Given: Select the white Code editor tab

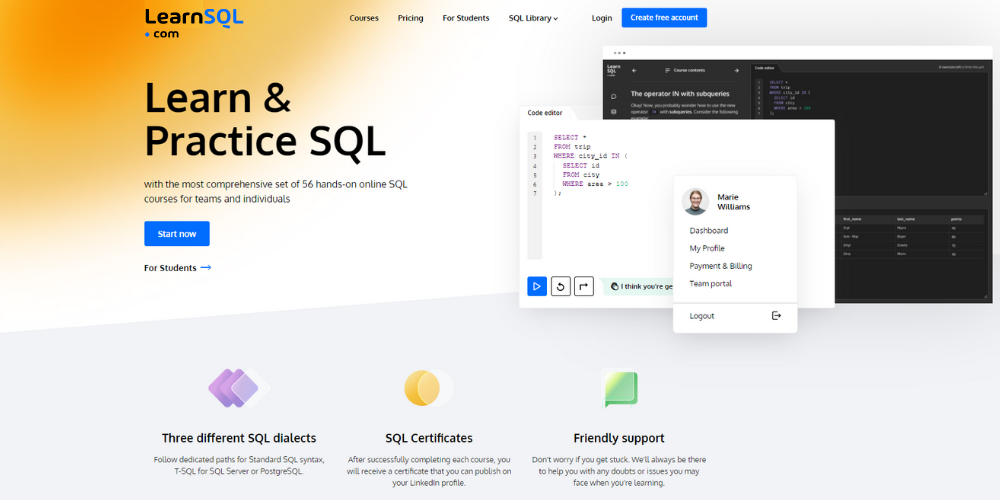Looking at the screenshot, I should tap(545, 113).
